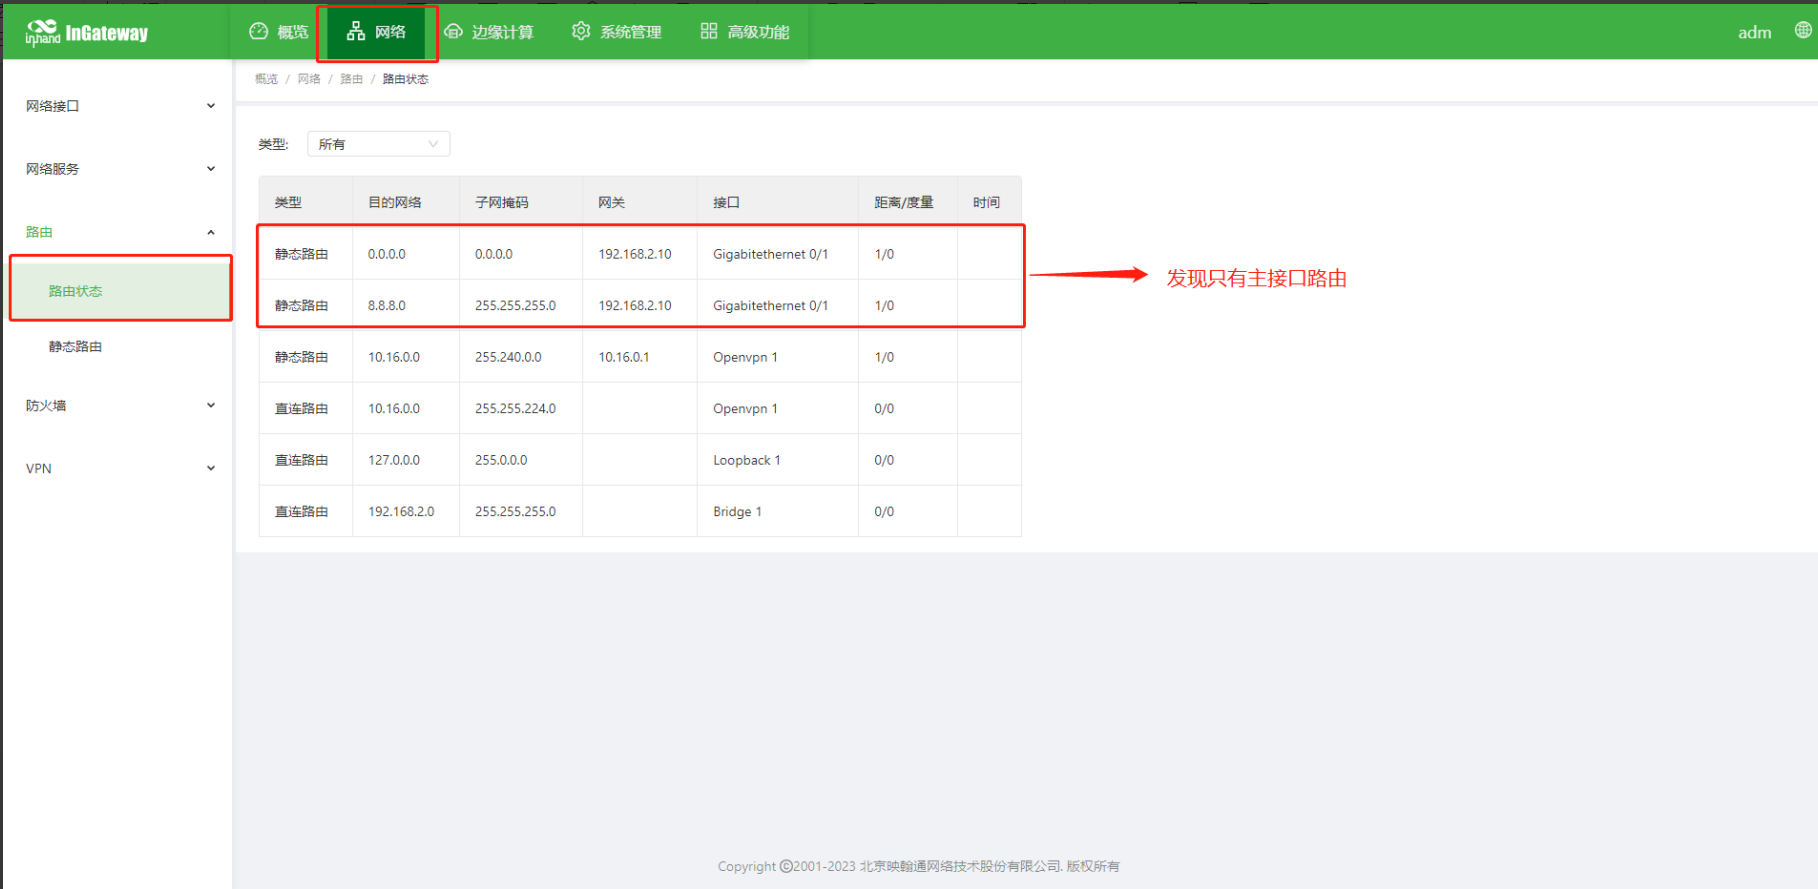Click the 边缘计算 cloud icon

[453, 31]
